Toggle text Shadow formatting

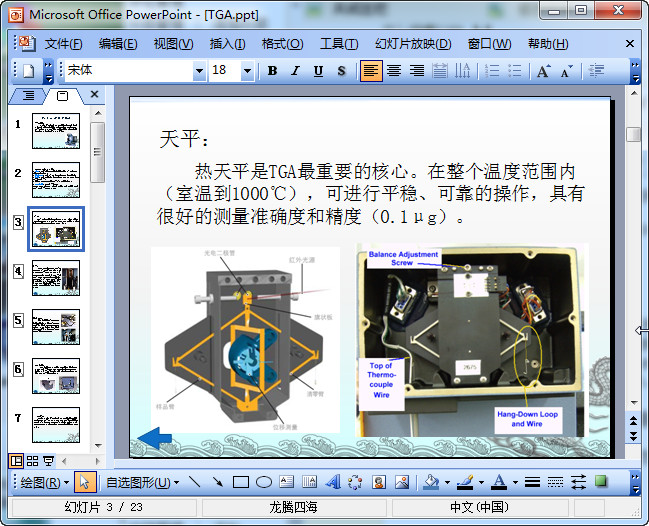(x=341, y=71)
